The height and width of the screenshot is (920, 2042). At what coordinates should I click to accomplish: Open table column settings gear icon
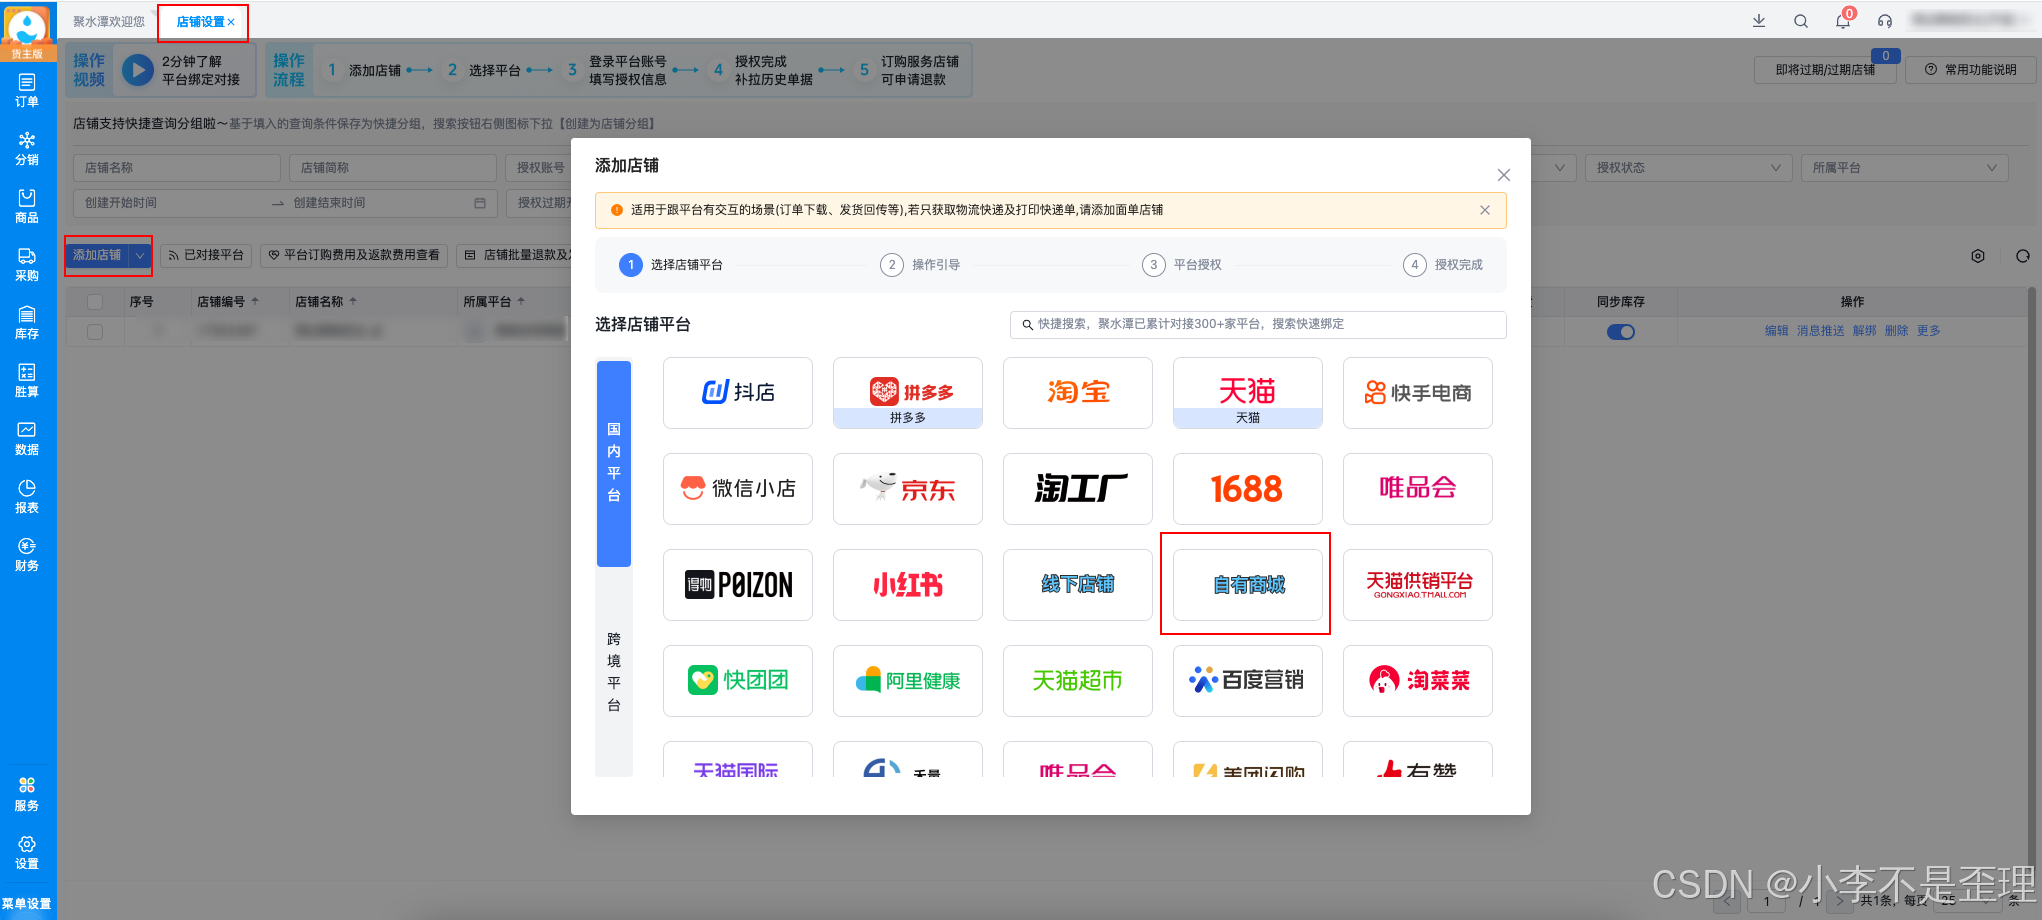1978,256
